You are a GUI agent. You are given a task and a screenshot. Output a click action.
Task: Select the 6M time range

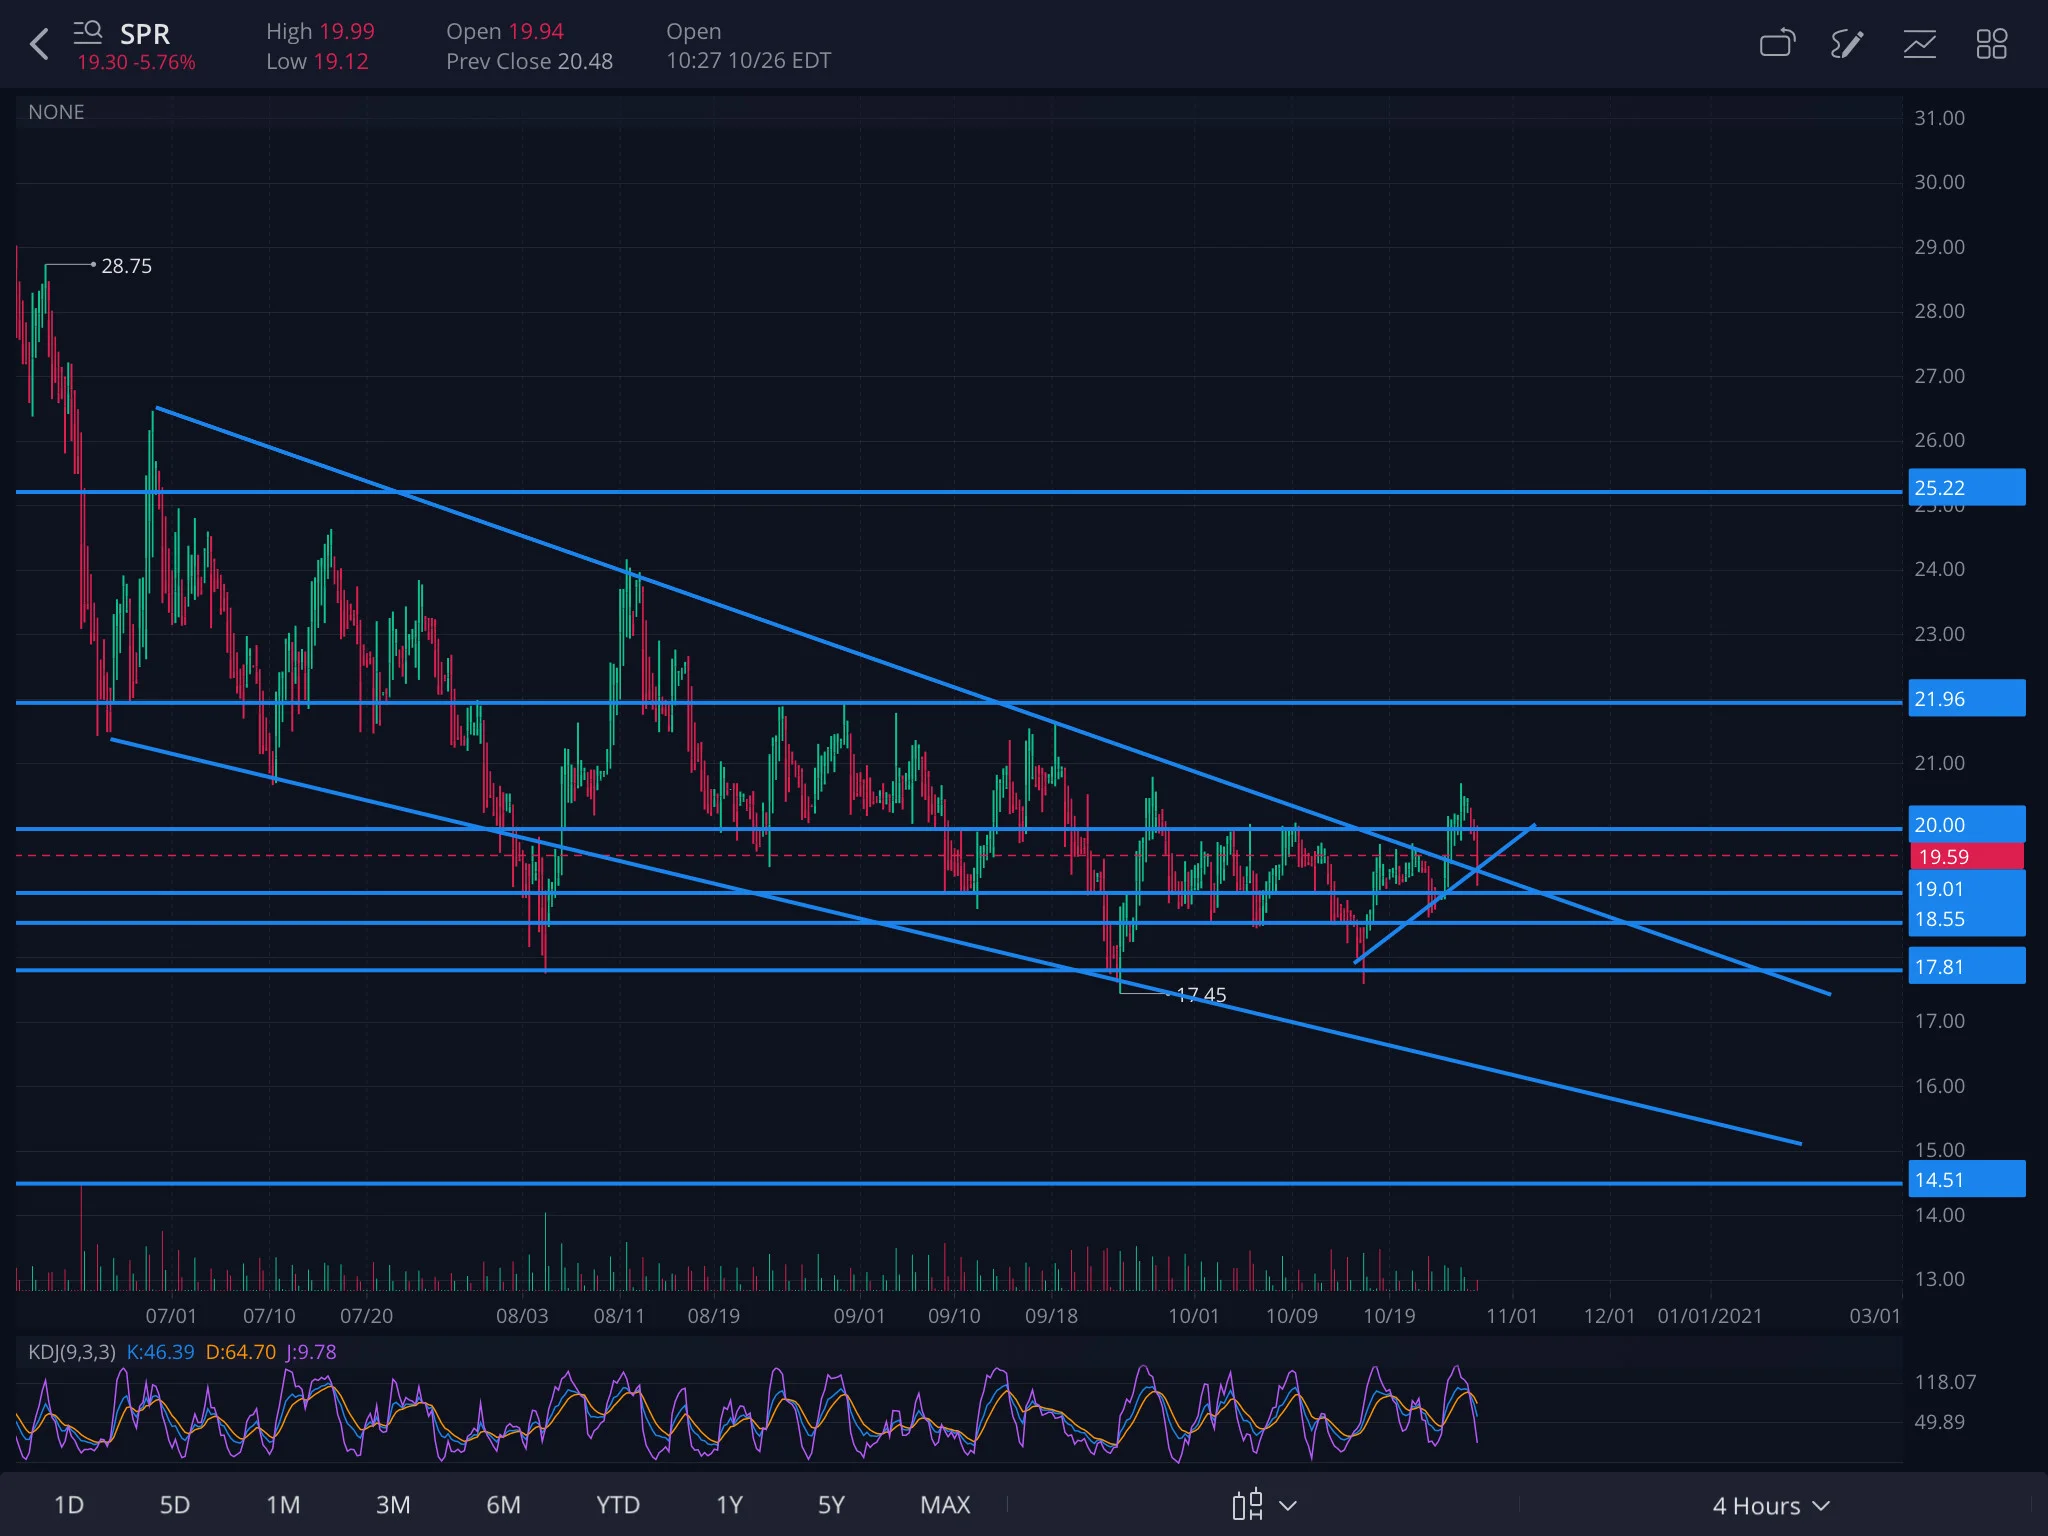[503, 1505]
